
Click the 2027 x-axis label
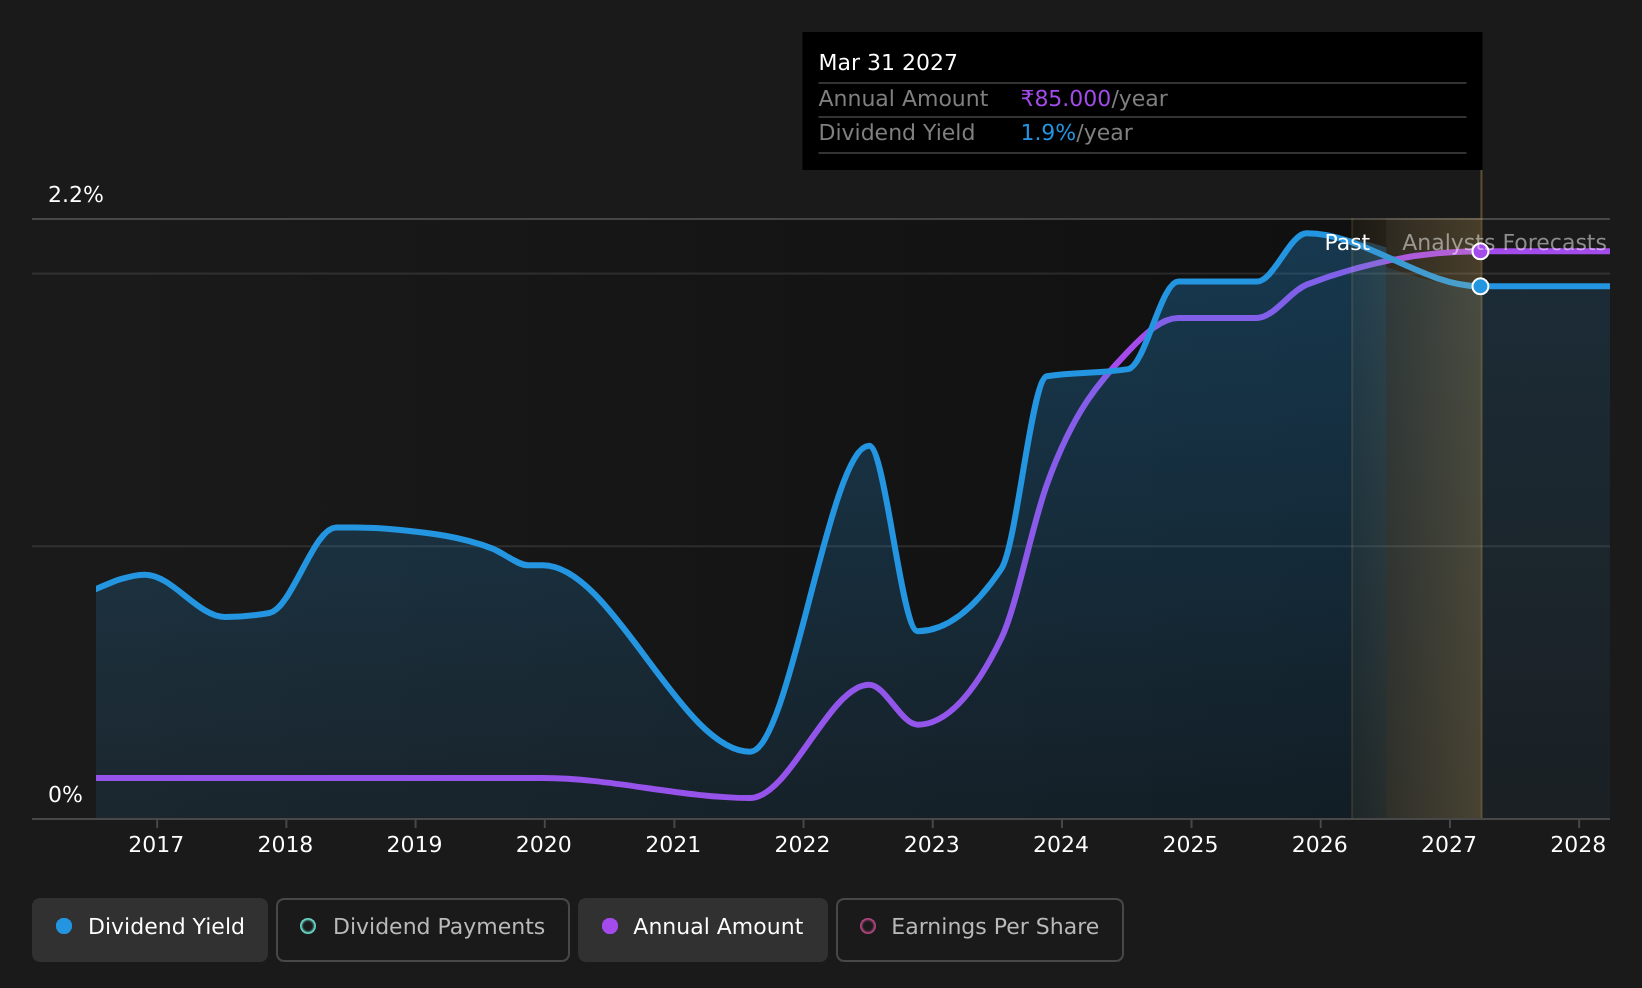point(1449,845)
